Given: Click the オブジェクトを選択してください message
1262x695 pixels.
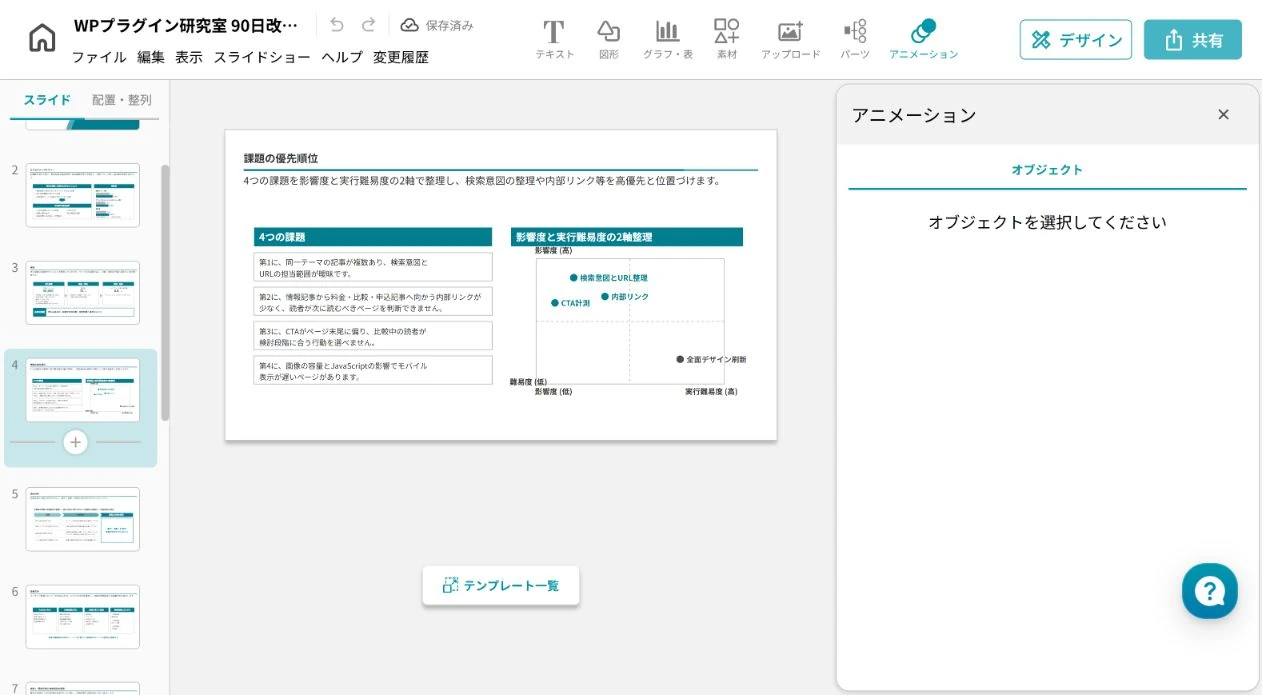Looking at the screenshot, I should point(1047,222).
